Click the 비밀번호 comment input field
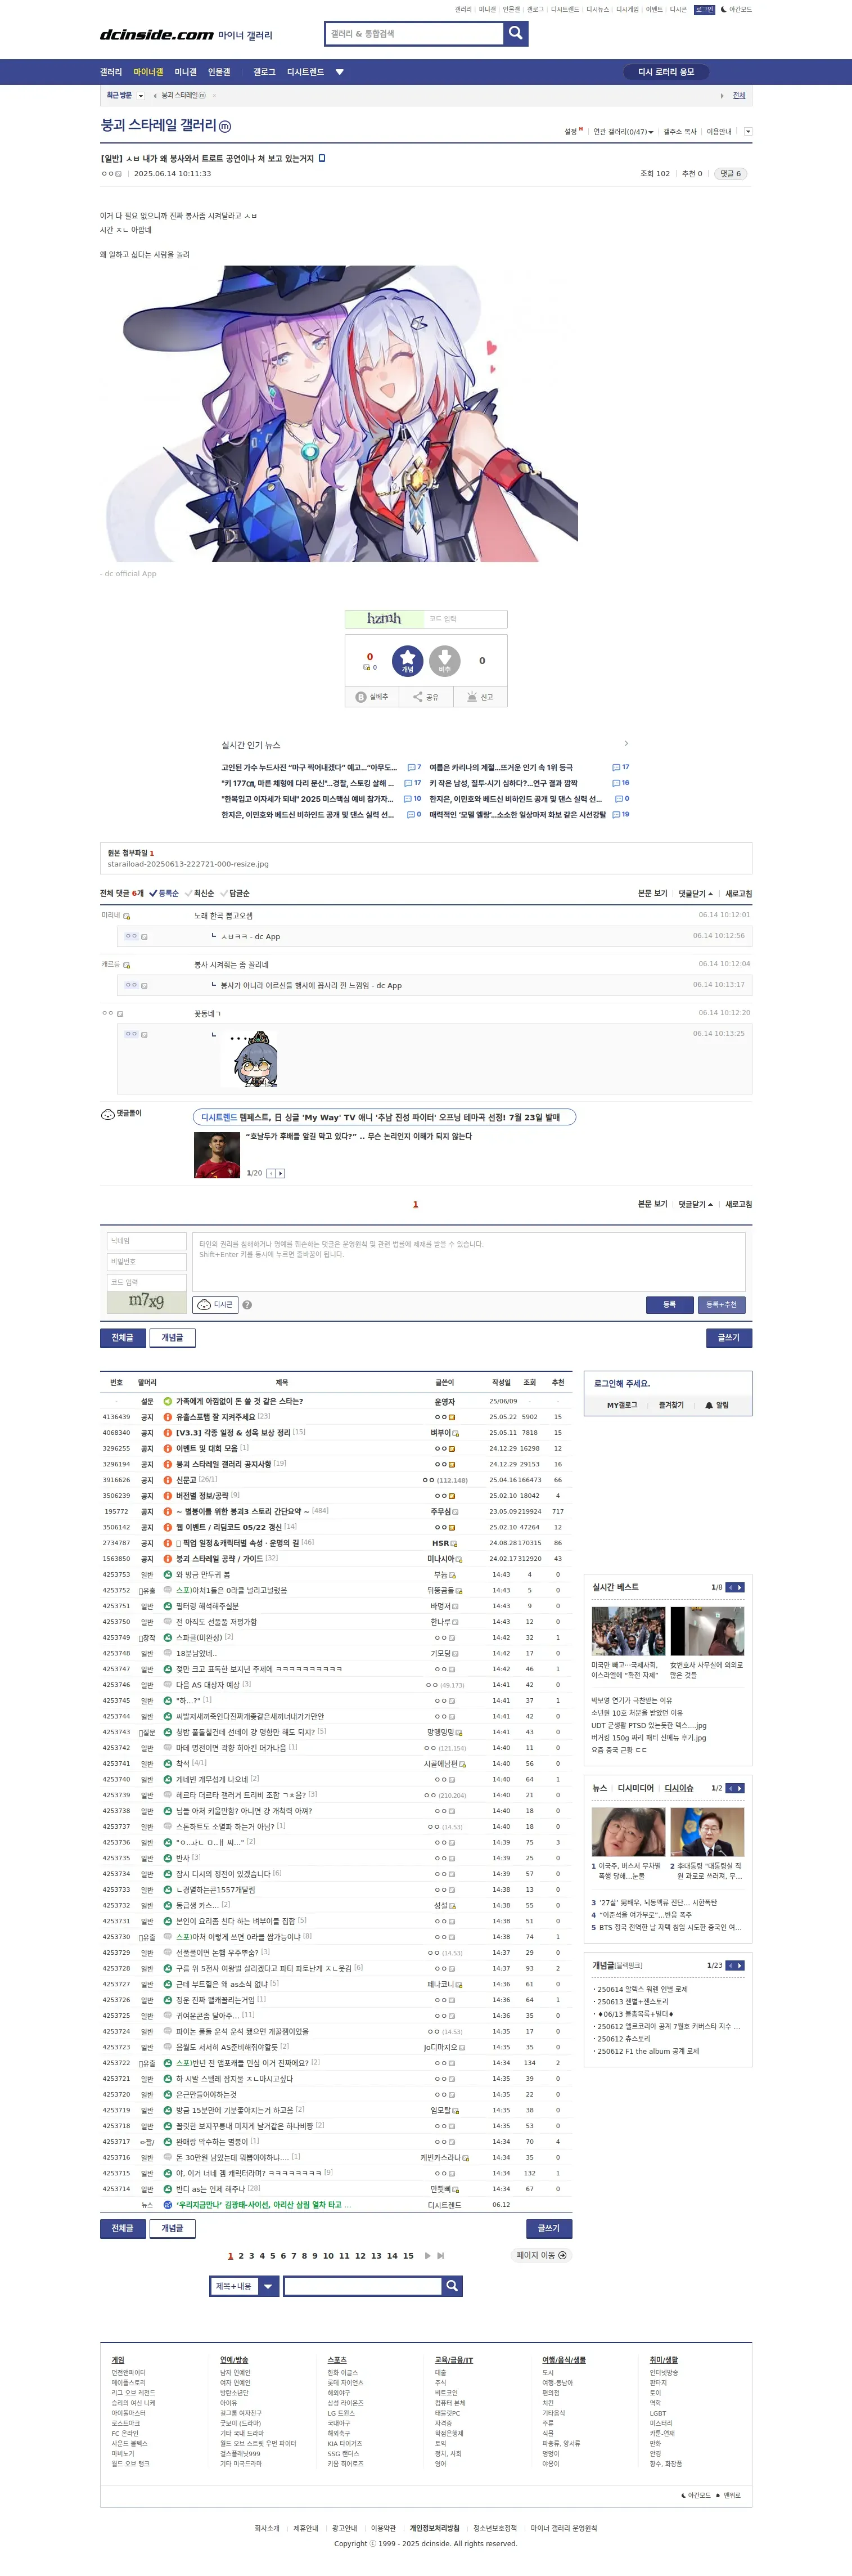The image size is (852, 2576). point(147,1262)
